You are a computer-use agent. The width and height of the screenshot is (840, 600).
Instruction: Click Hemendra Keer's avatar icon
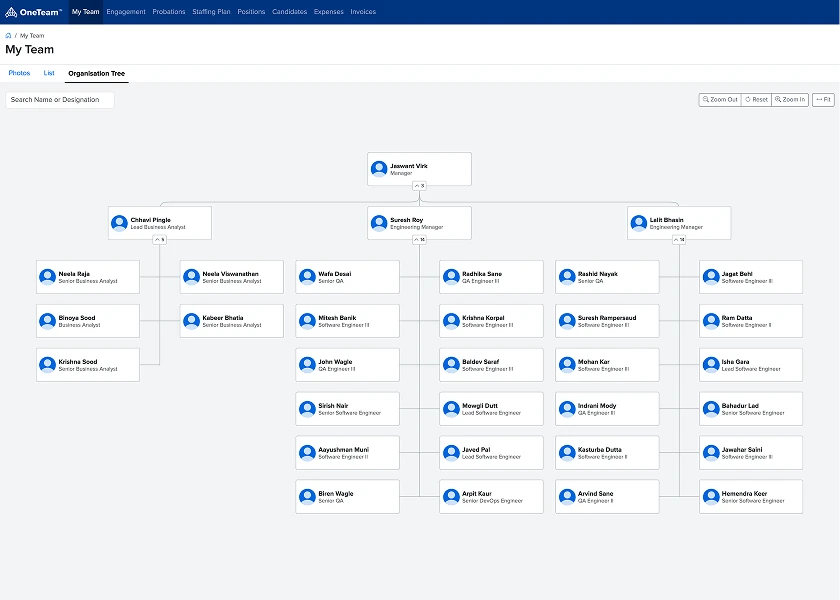pyautogui.click(x=711, y=497)
